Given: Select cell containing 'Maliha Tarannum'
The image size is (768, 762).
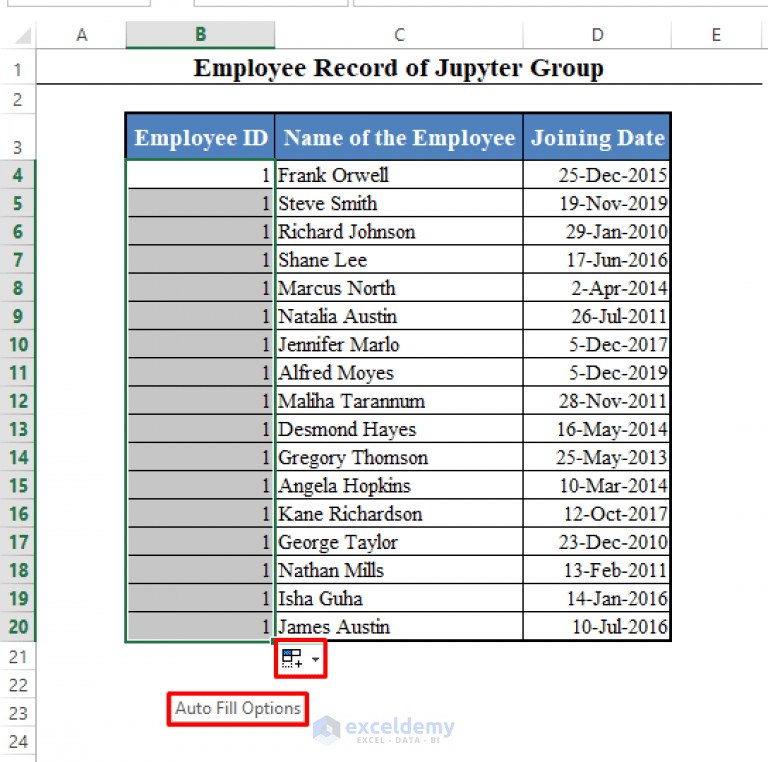Looking at the screenshot, I should (x=399, y=401).
